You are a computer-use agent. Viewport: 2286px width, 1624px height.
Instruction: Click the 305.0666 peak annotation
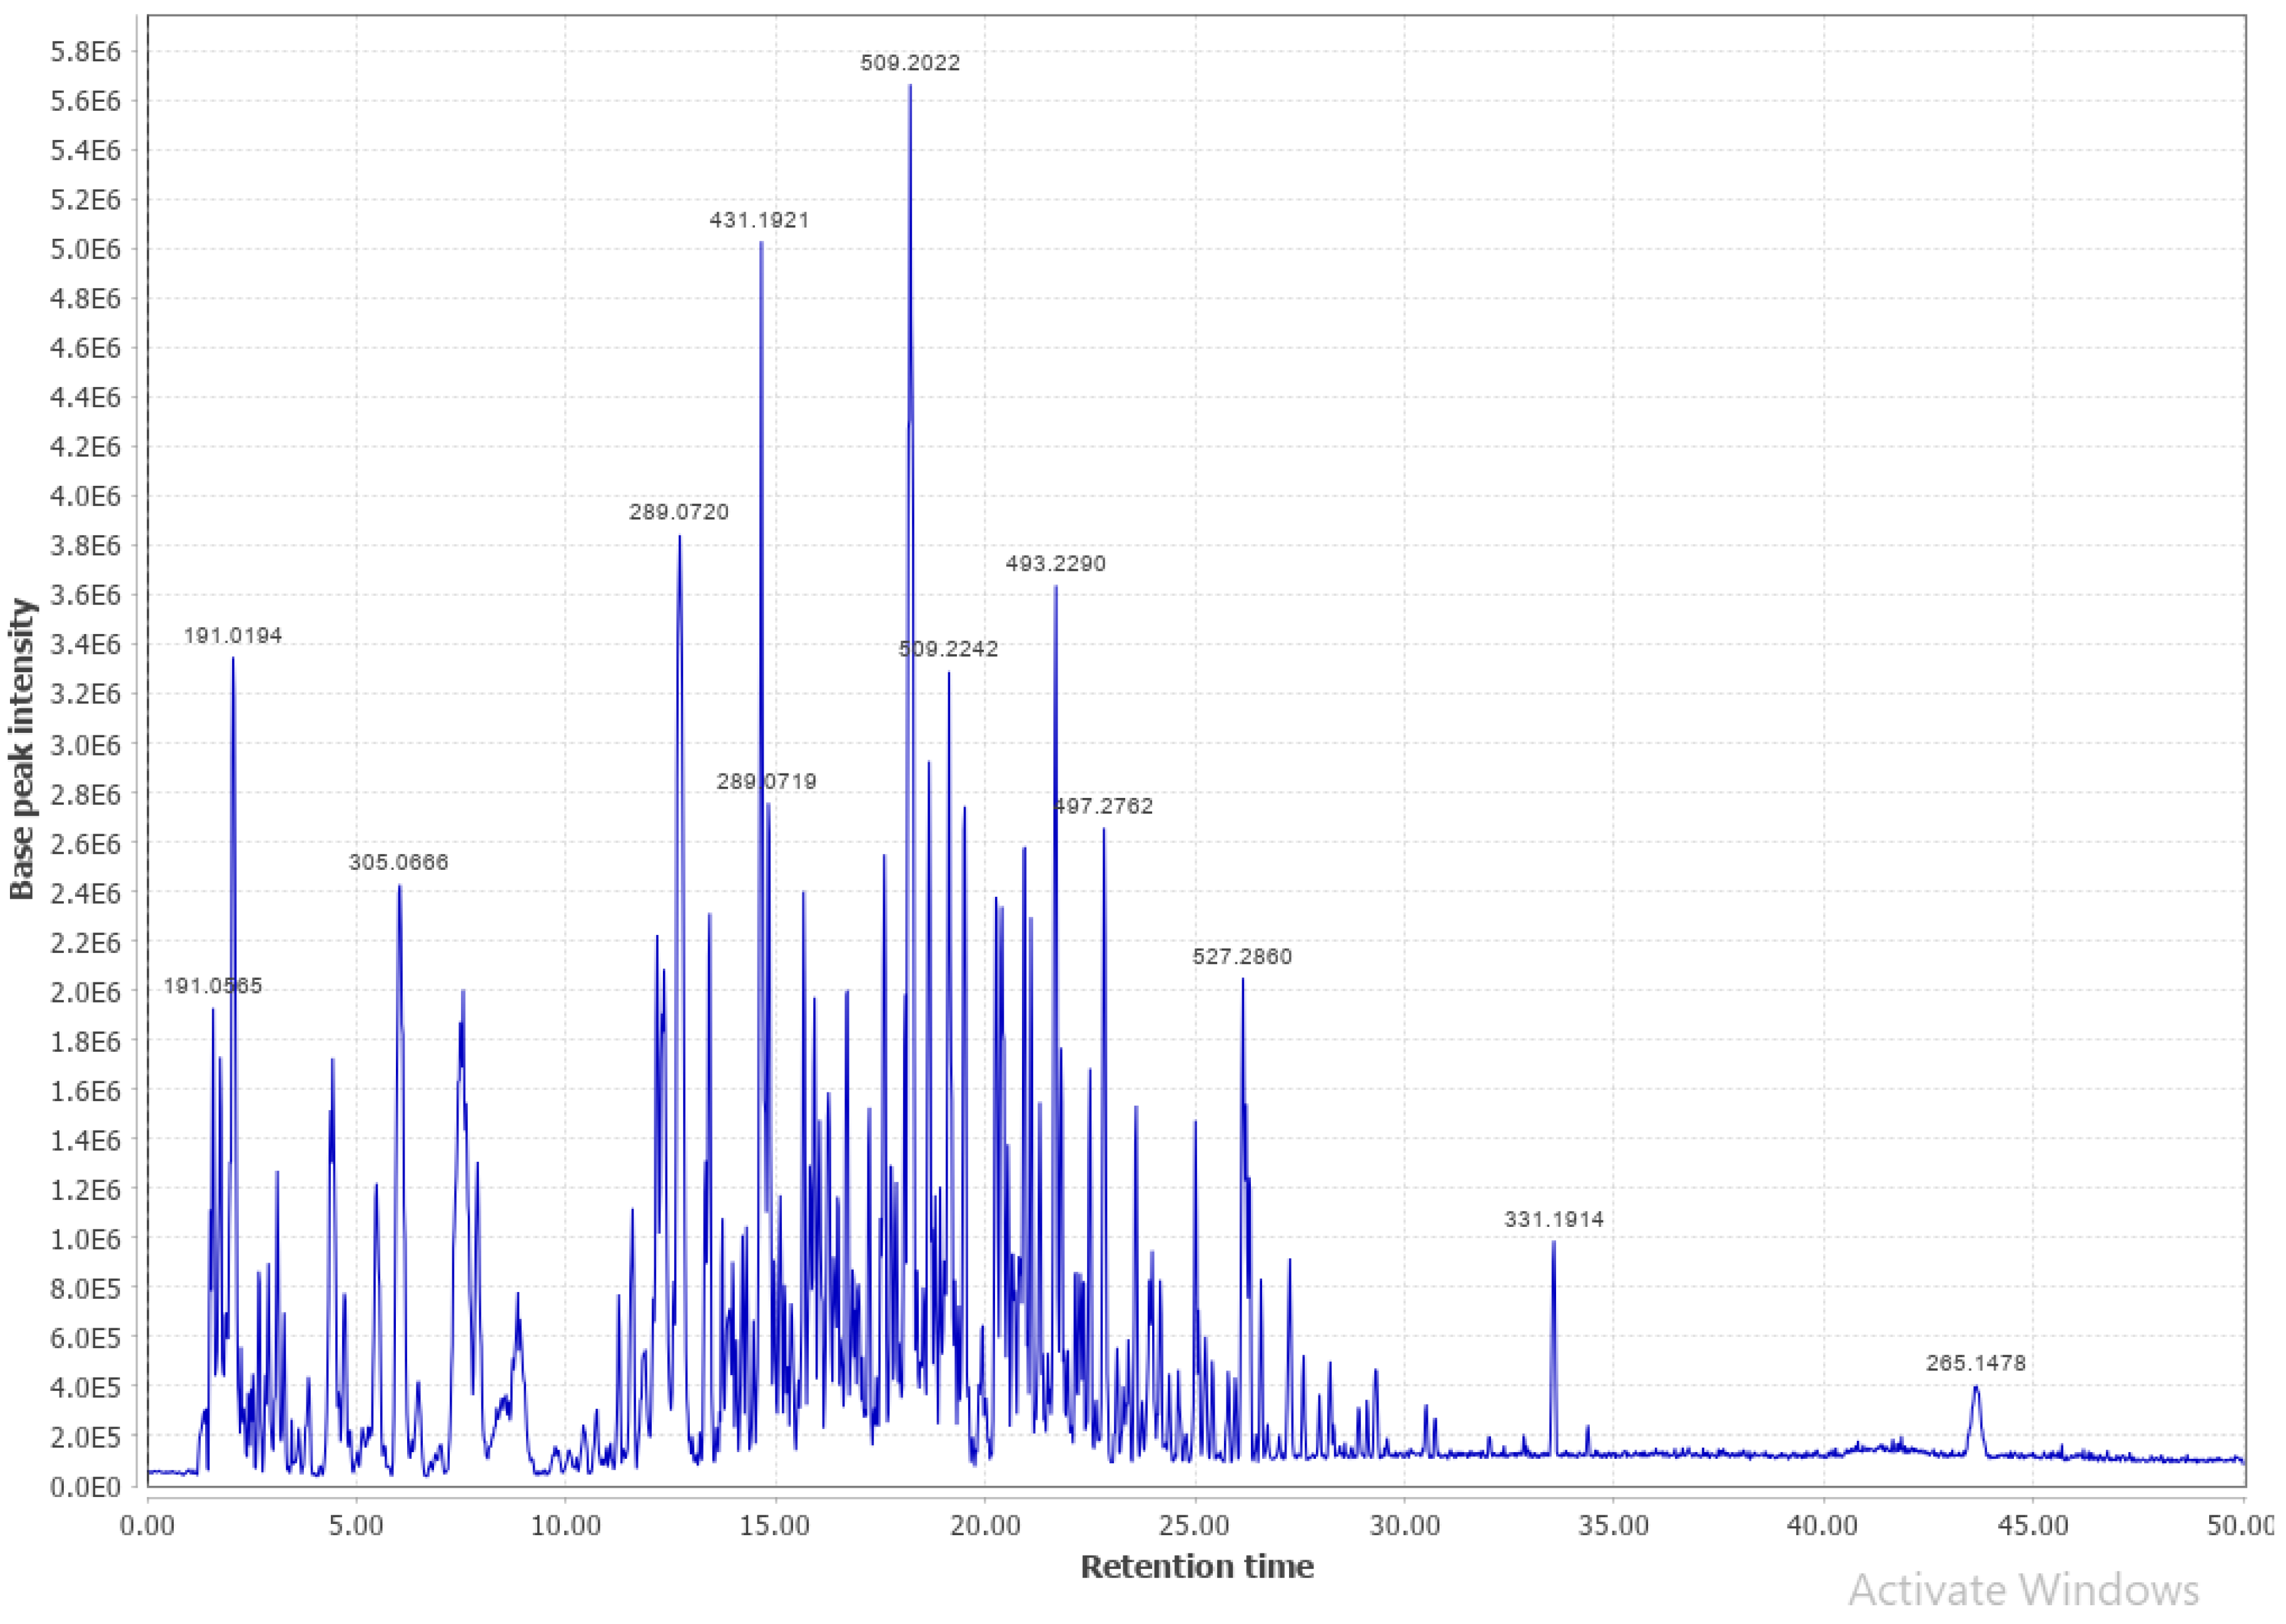tap(399, 861)
